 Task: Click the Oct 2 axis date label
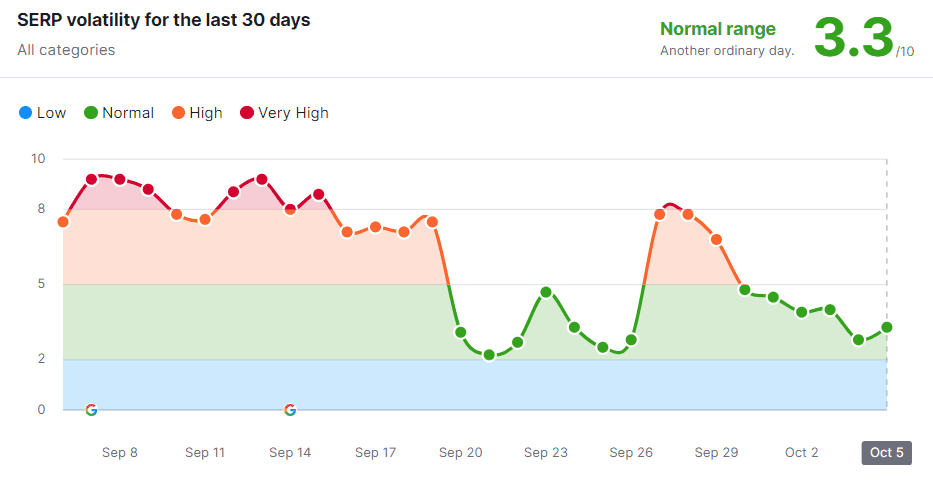coord(802,453)
